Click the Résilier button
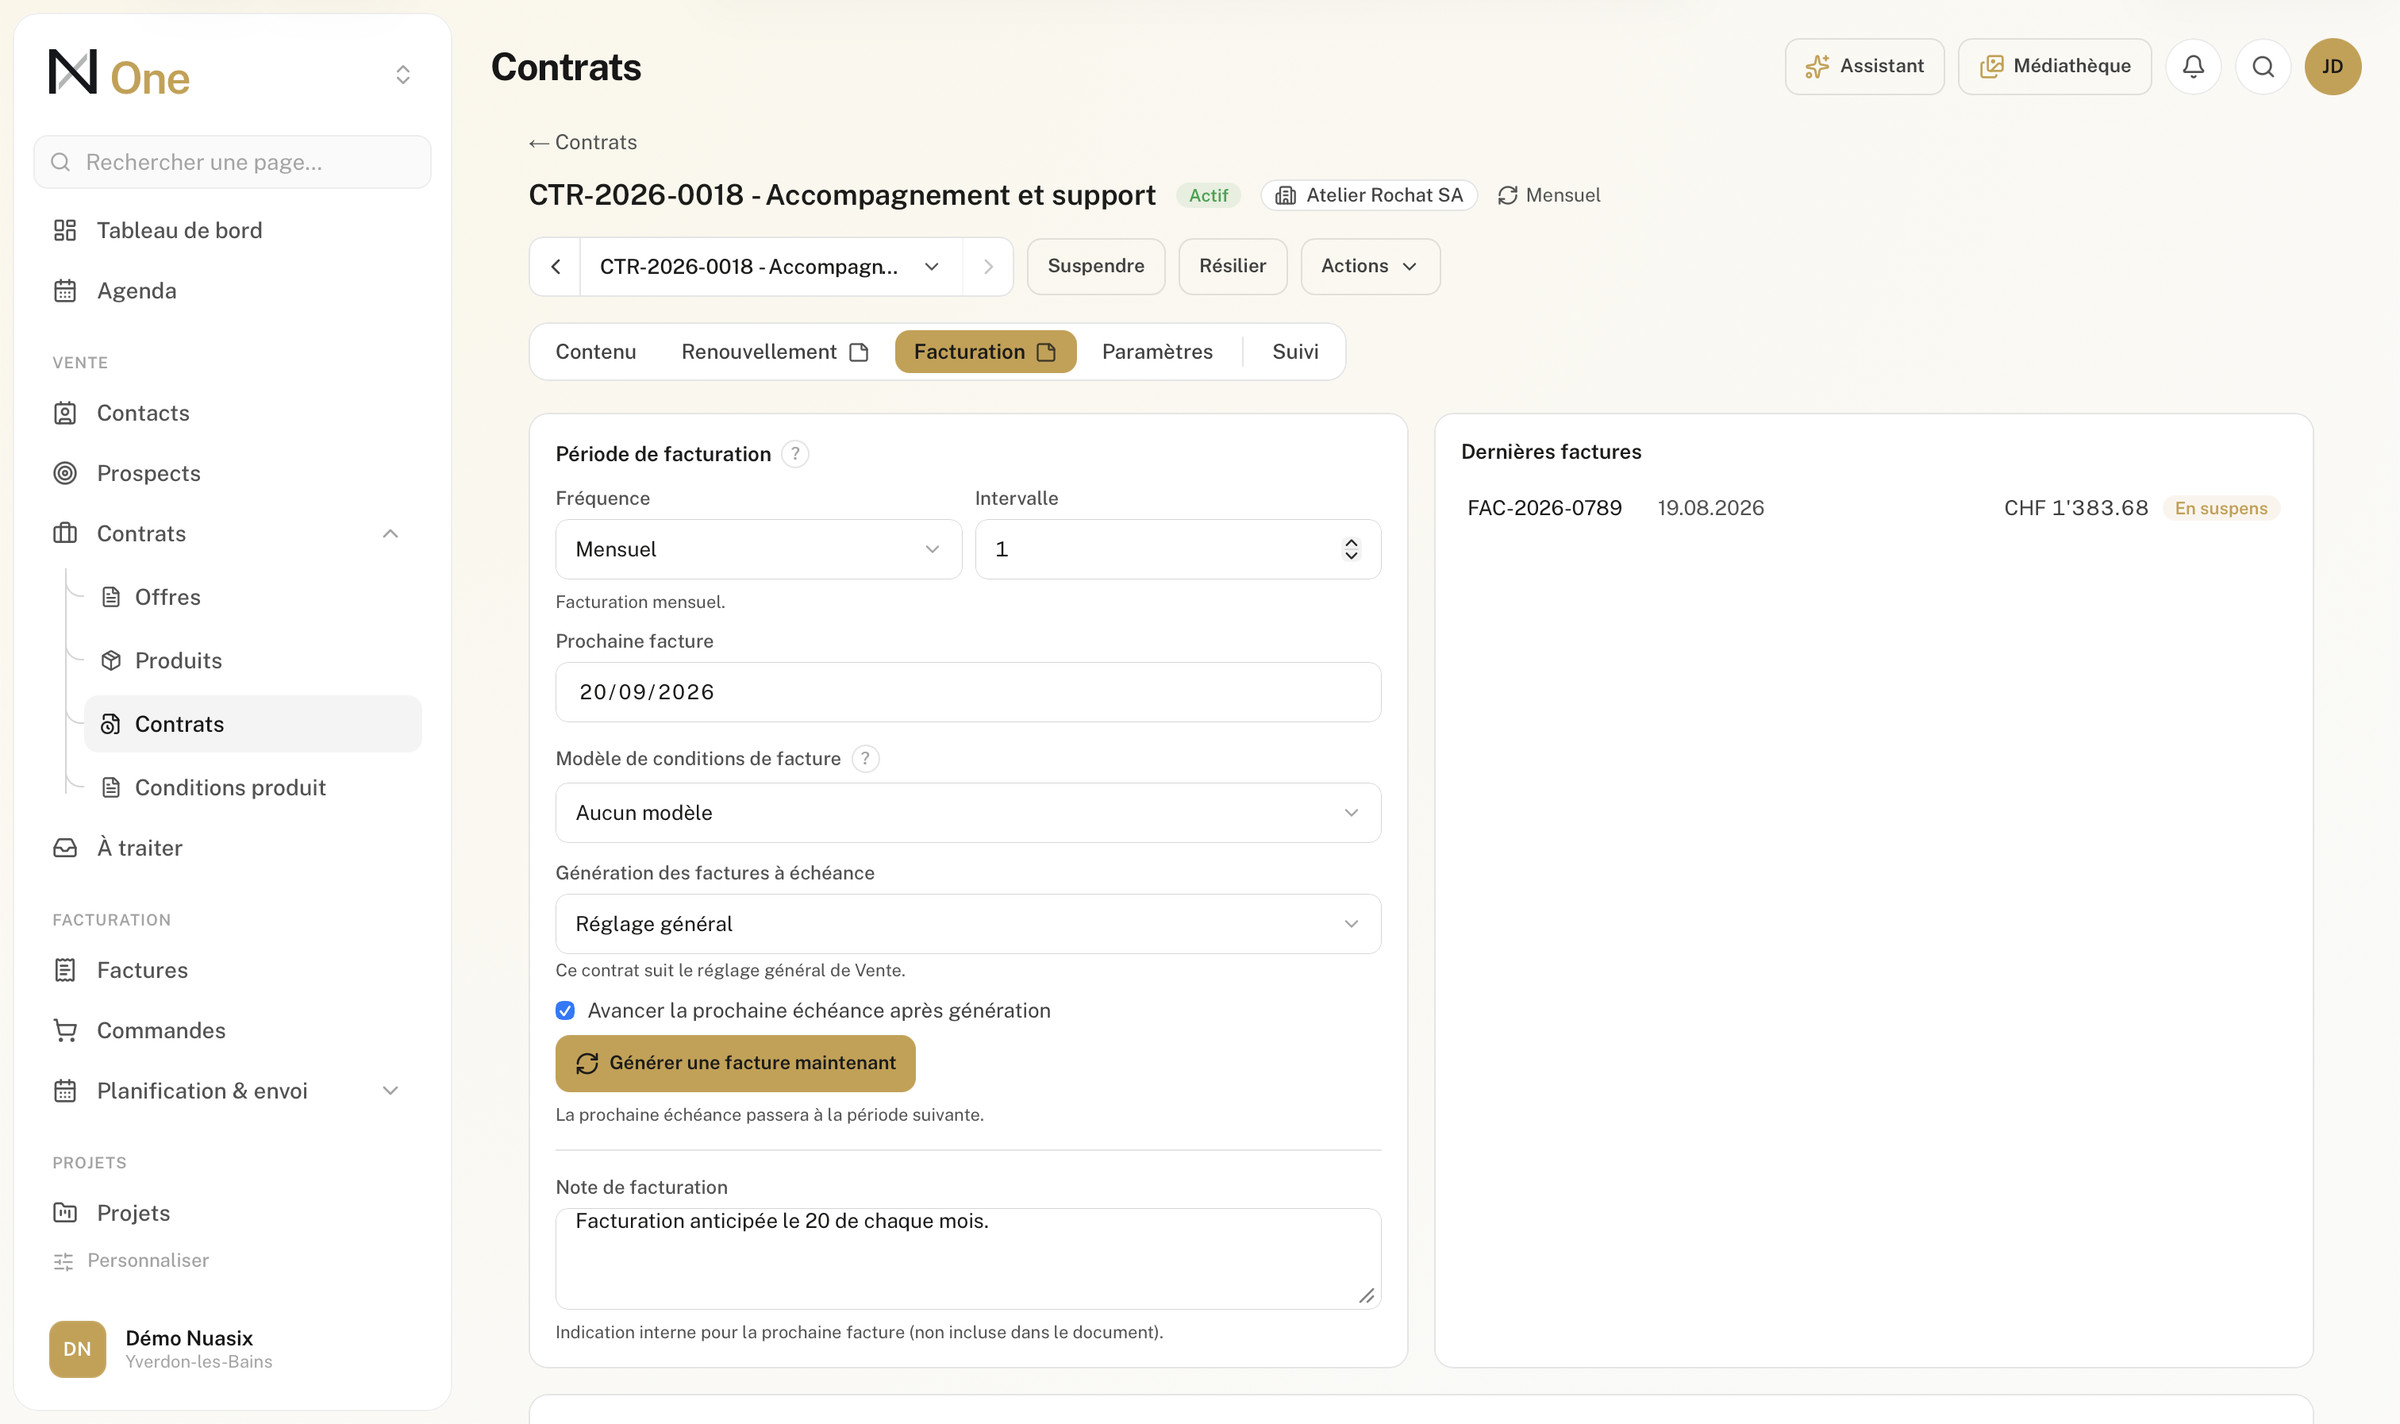 click(1232, 266)
